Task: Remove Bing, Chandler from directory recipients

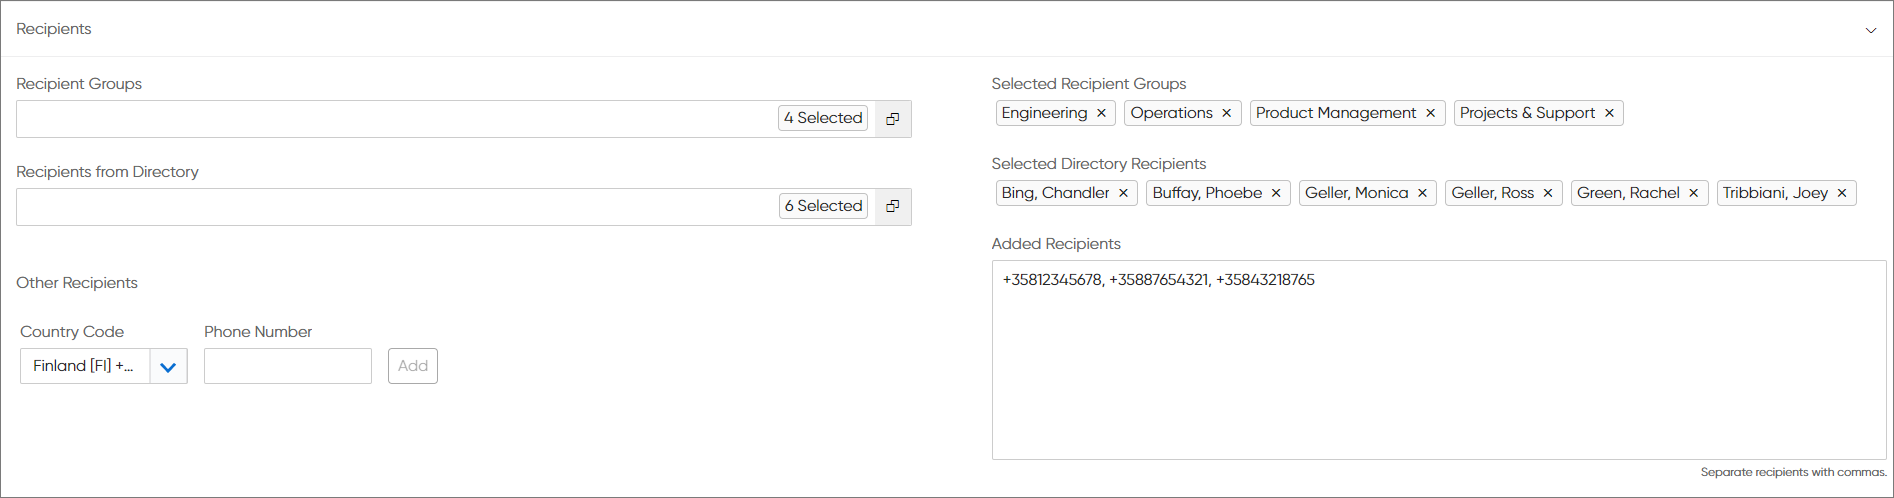Action: [x=1123, y=193]
